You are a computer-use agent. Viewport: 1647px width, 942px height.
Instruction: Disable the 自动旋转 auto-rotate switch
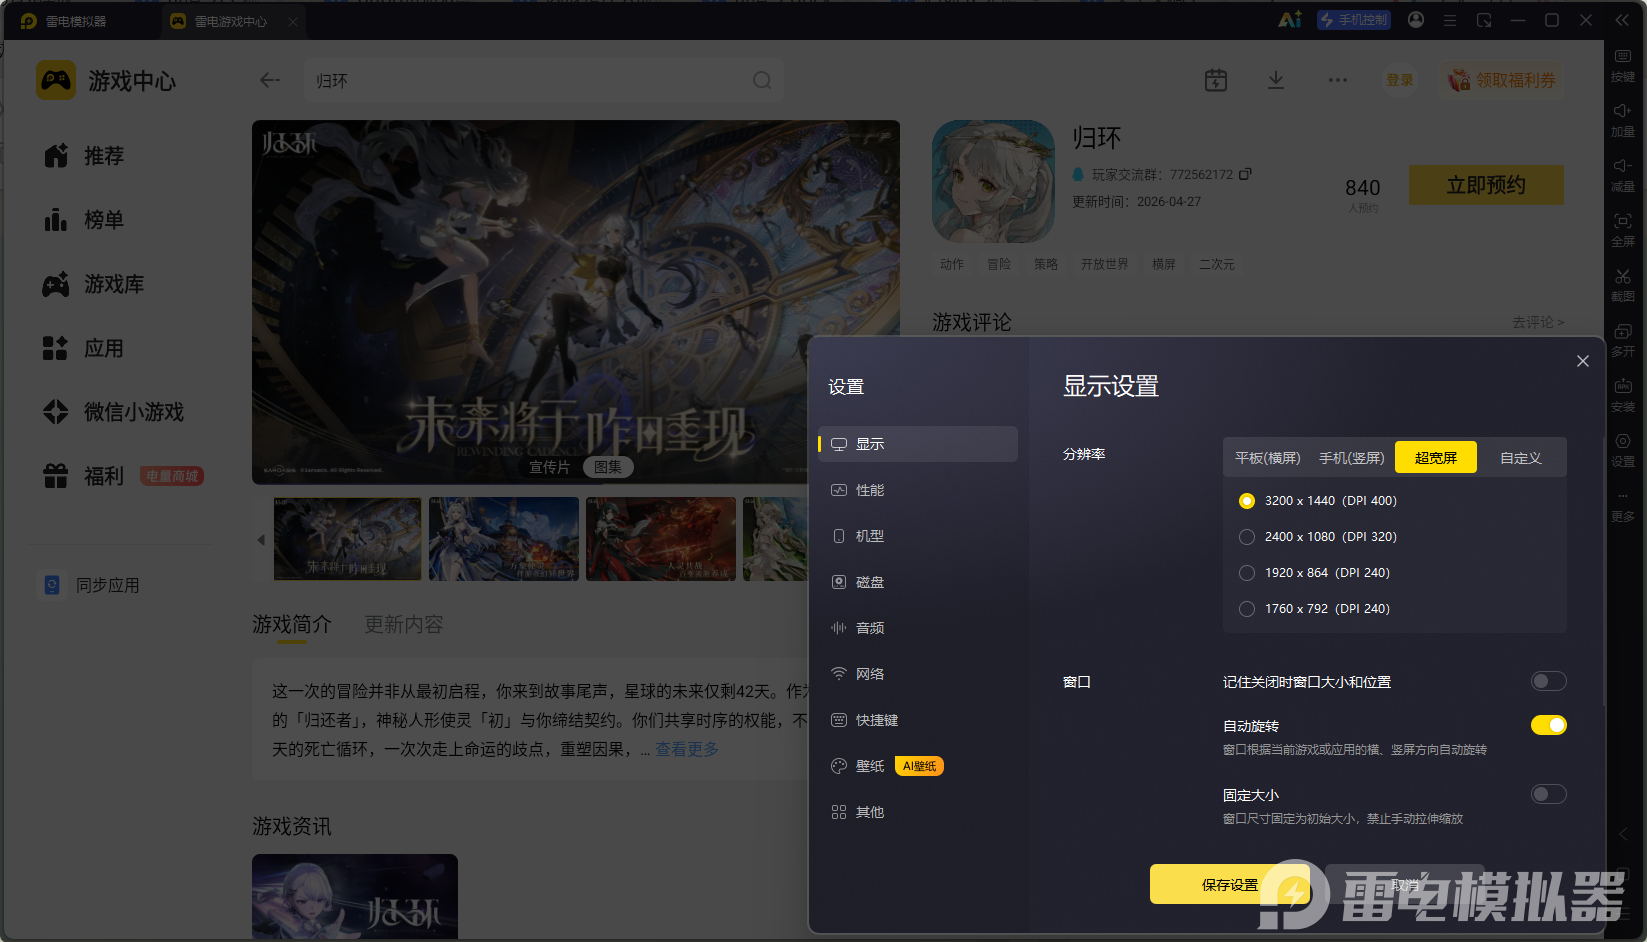1548,725
